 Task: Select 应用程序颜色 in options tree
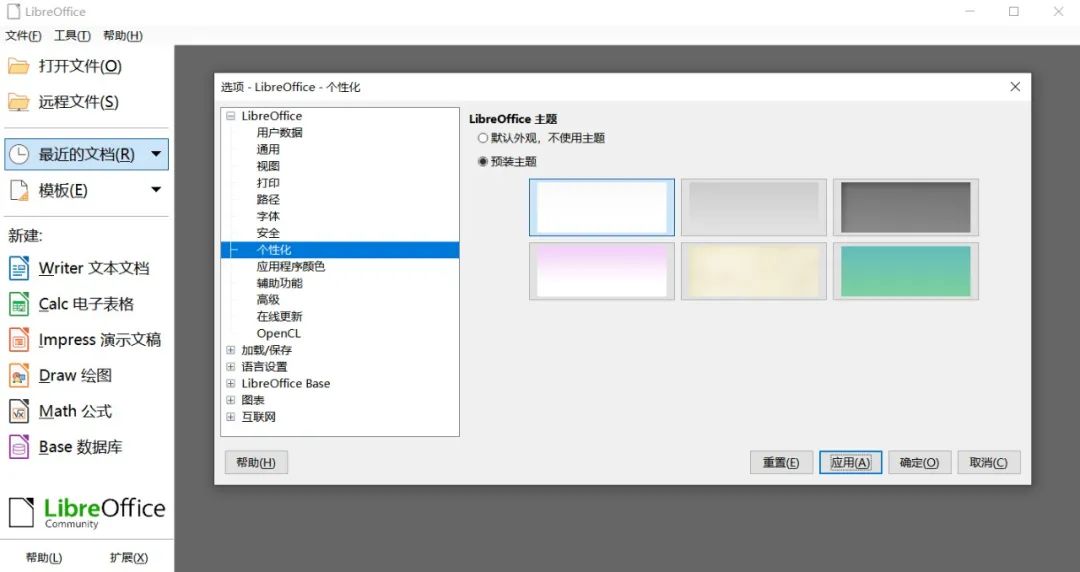coord(291,266)
